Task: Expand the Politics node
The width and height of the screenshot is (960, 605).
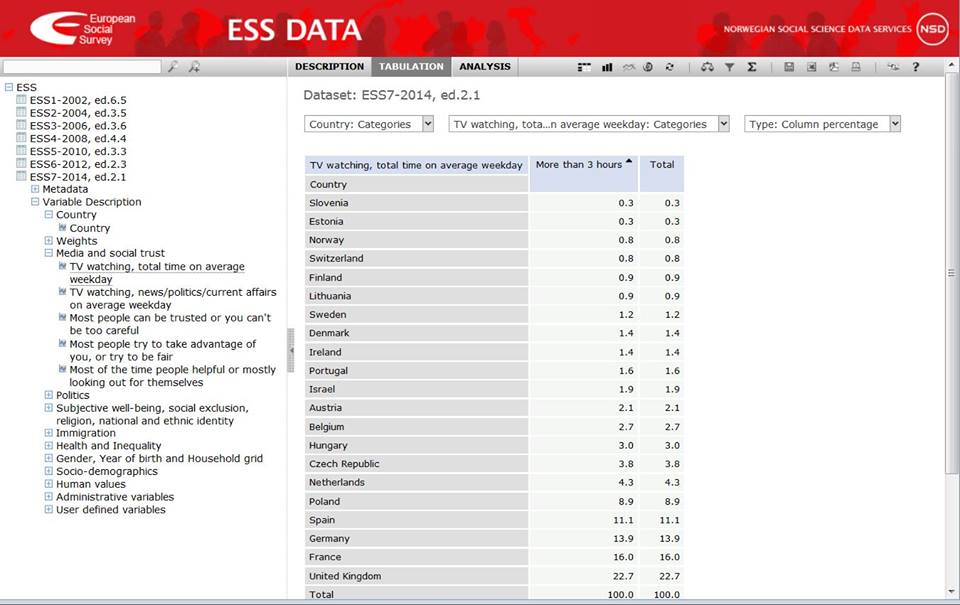Action: pyautogui.click(x=48, y=395)
